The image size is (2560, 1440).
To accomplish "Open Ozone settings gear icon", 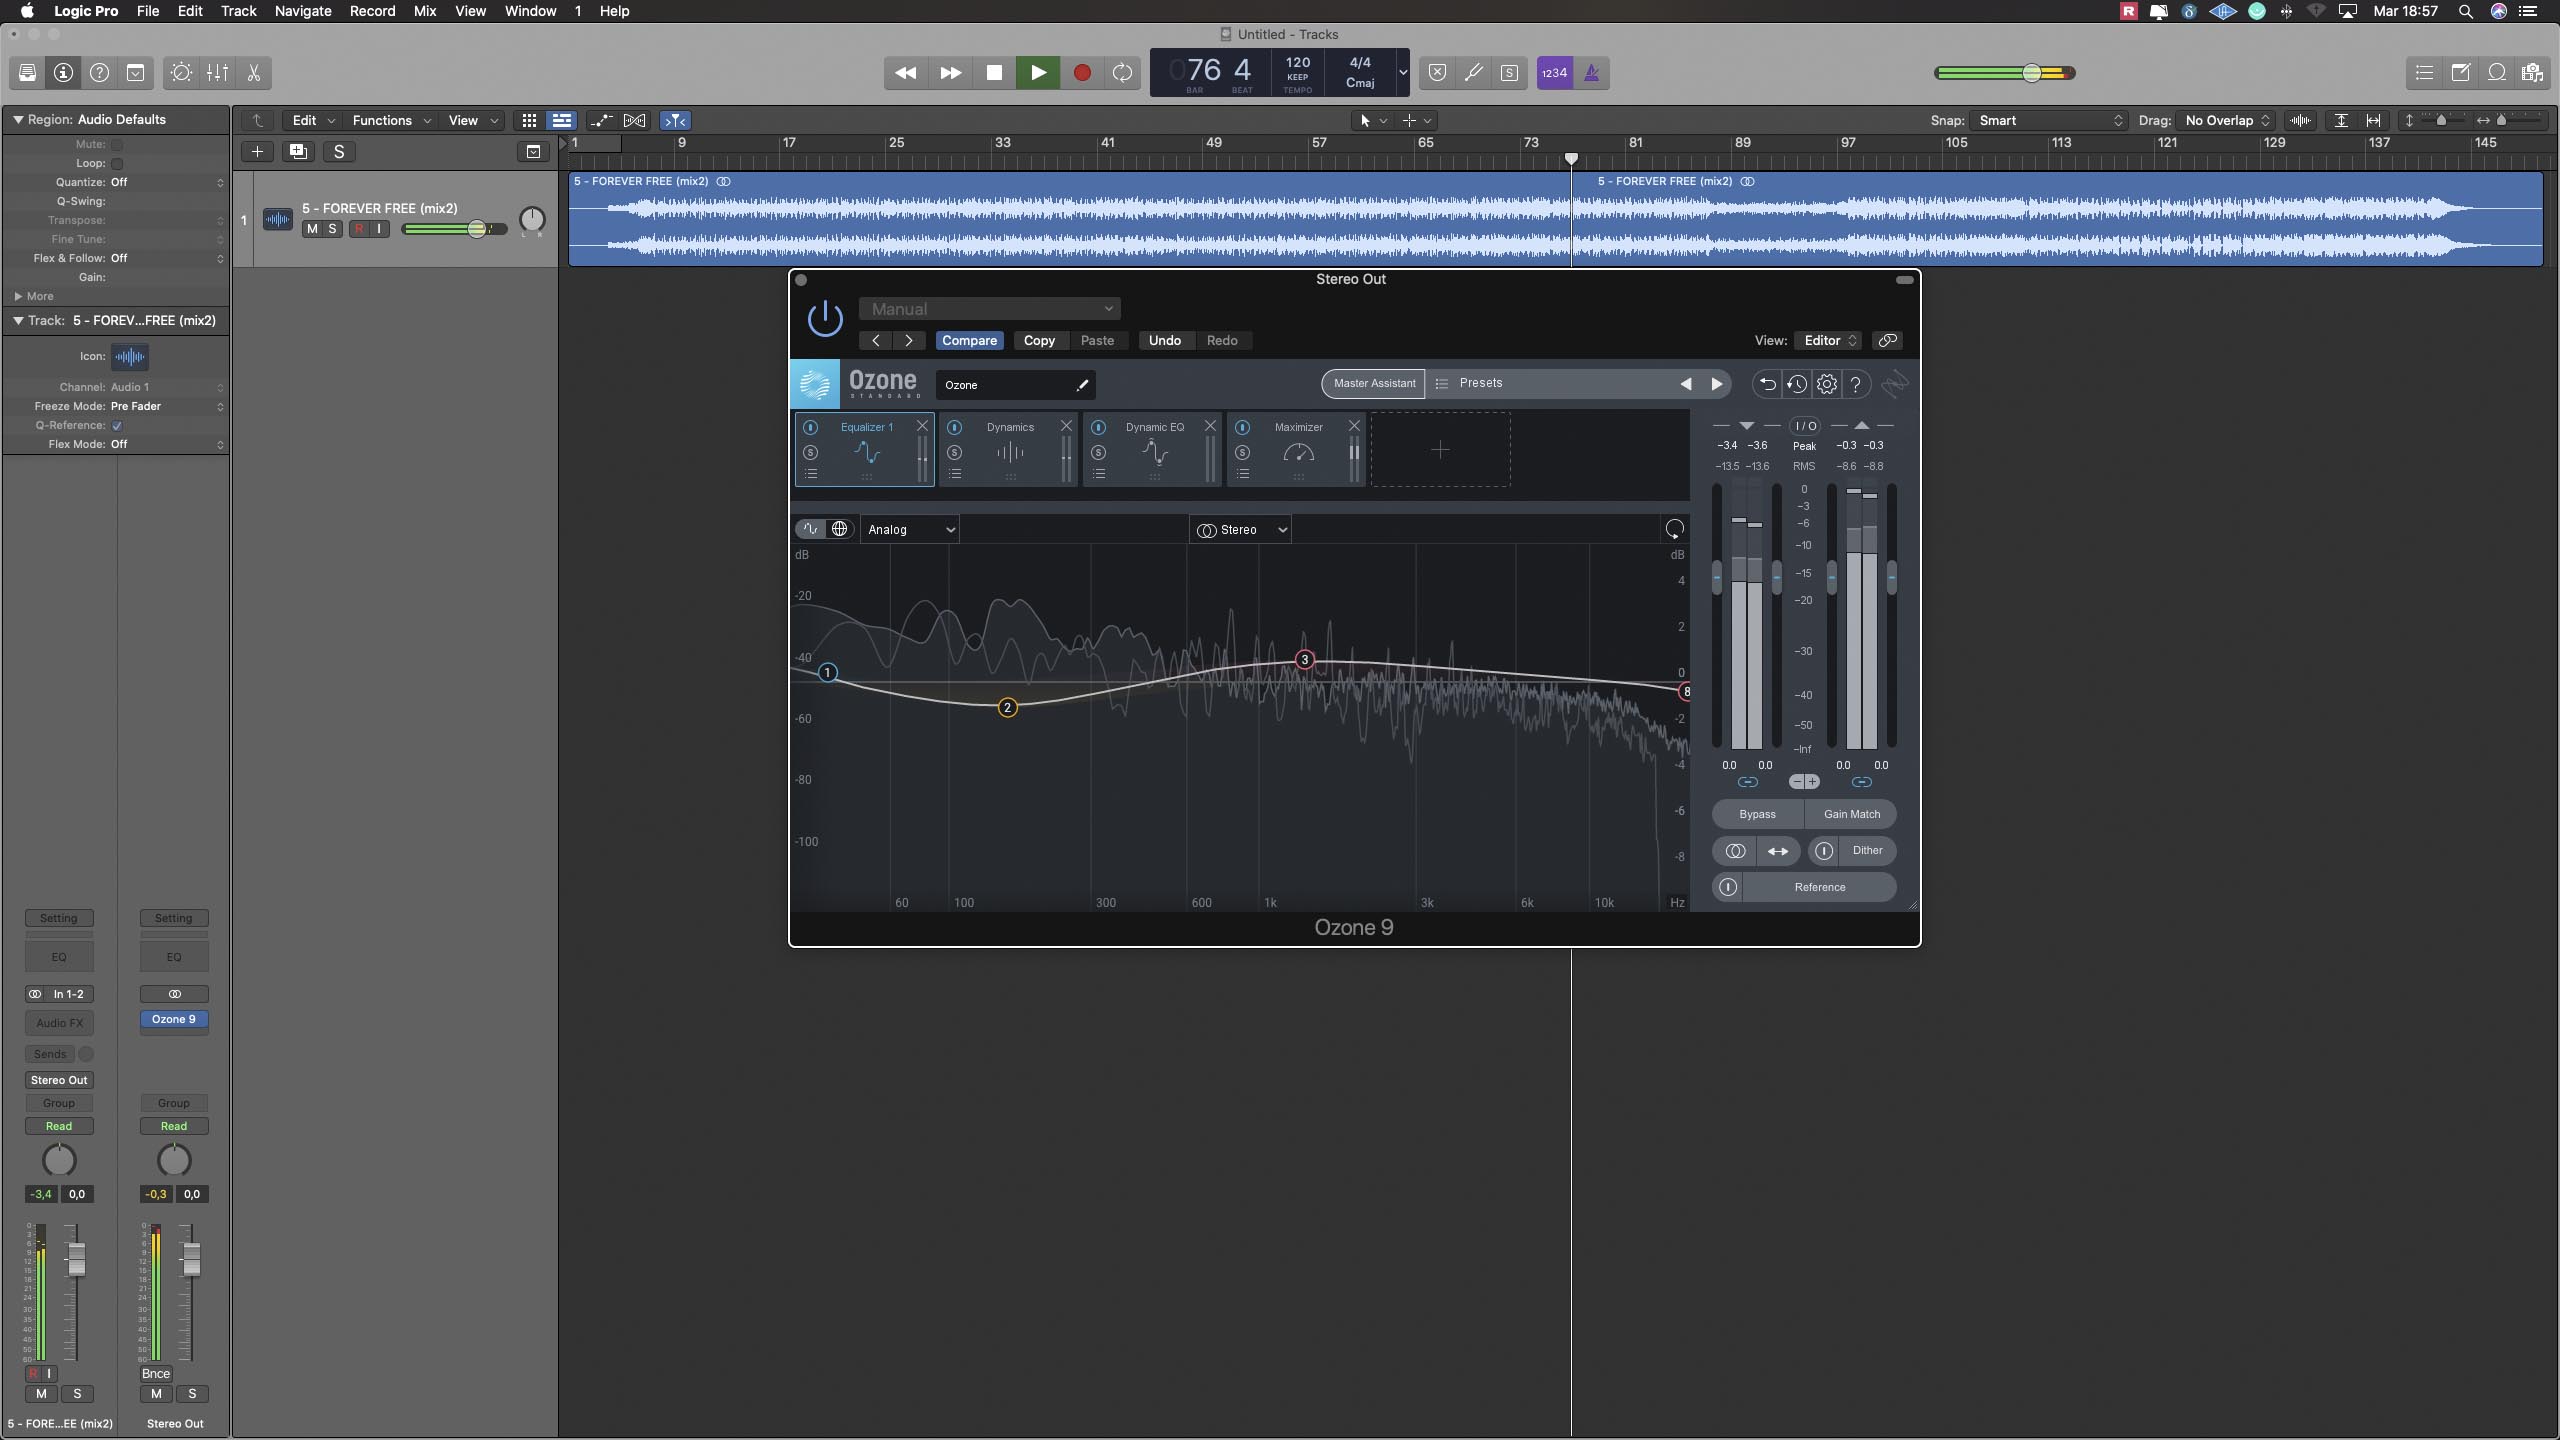I will click(x=1826, y=384).
